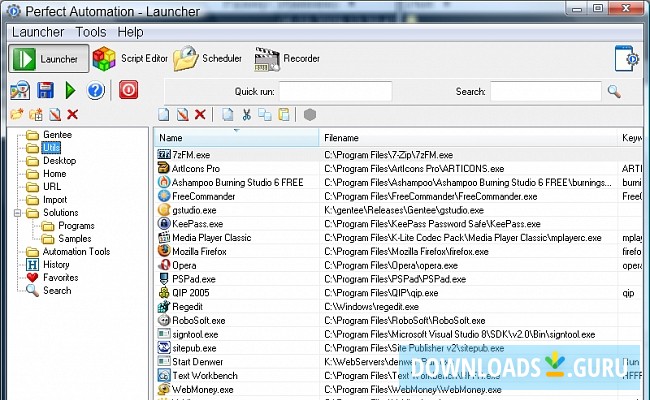Open the Scheduler
Screen dimensions: 650x400
pyautogui.click(x=207, y=59)
